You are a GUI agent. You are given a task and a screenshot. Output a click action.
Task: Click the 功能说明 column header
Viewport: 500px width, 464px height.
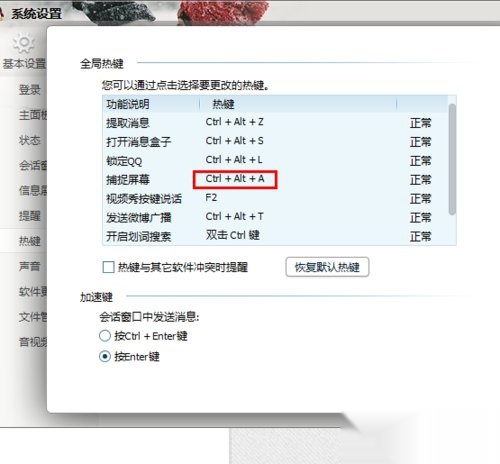(x=128, y=104)
